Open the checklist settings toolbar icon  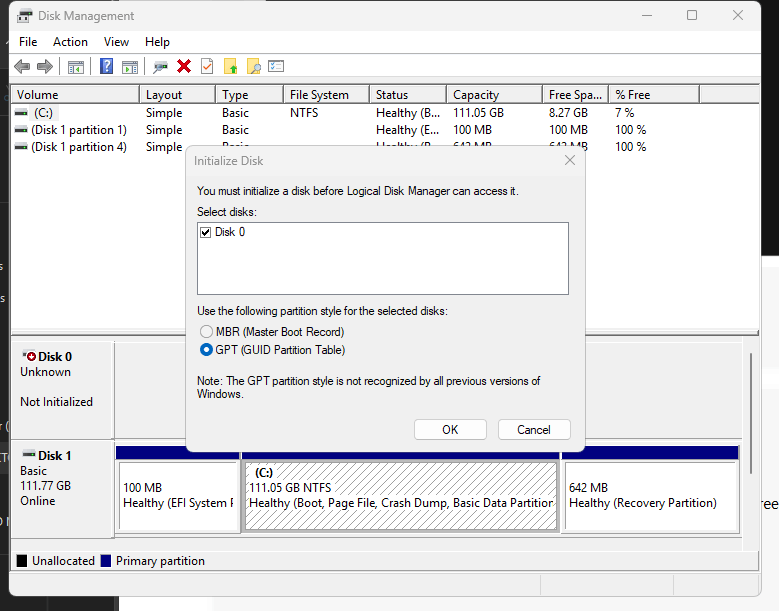[x=276, y=66]
